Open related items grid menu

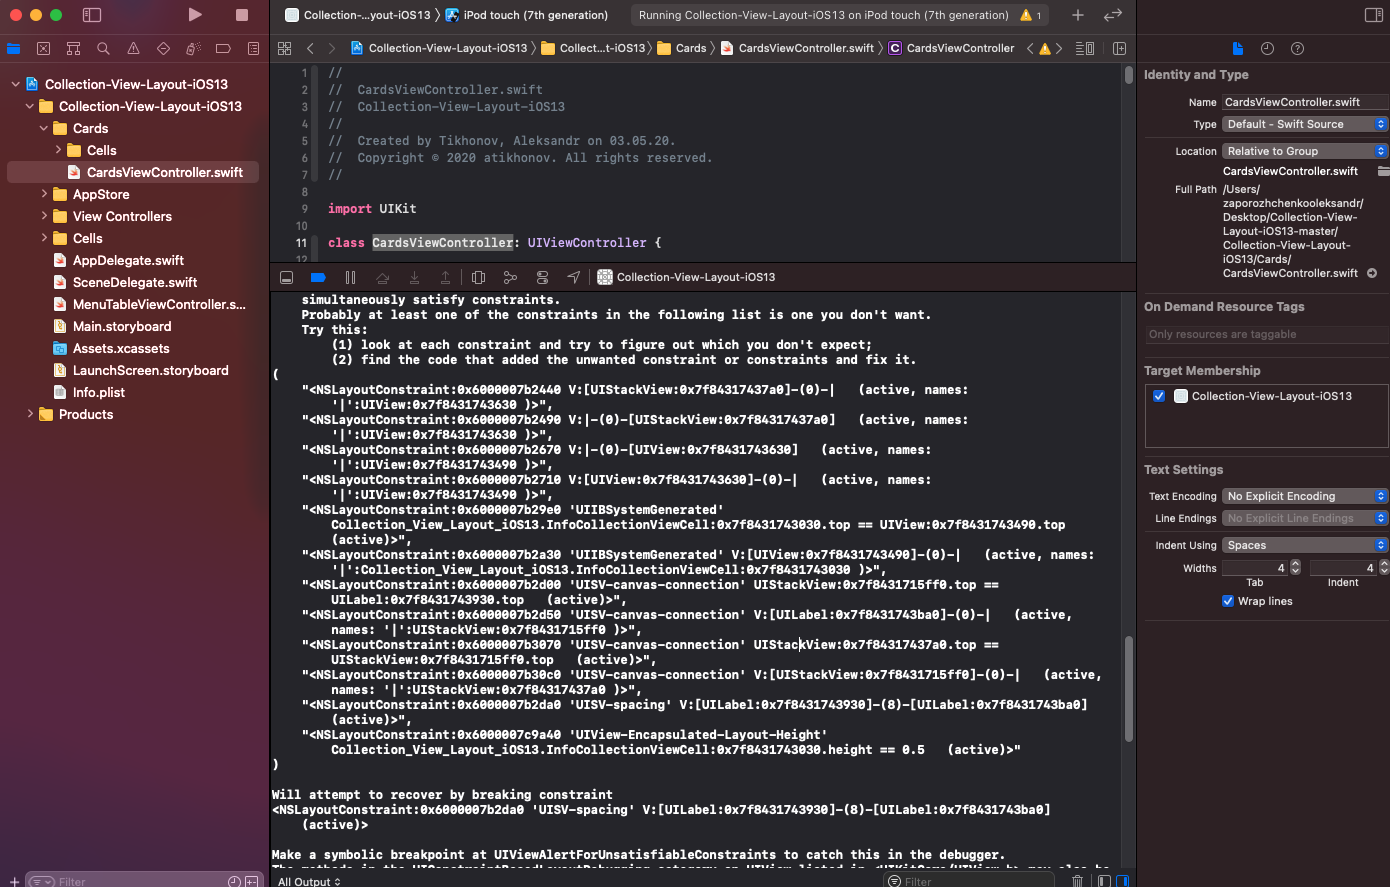tap(284, 48)
